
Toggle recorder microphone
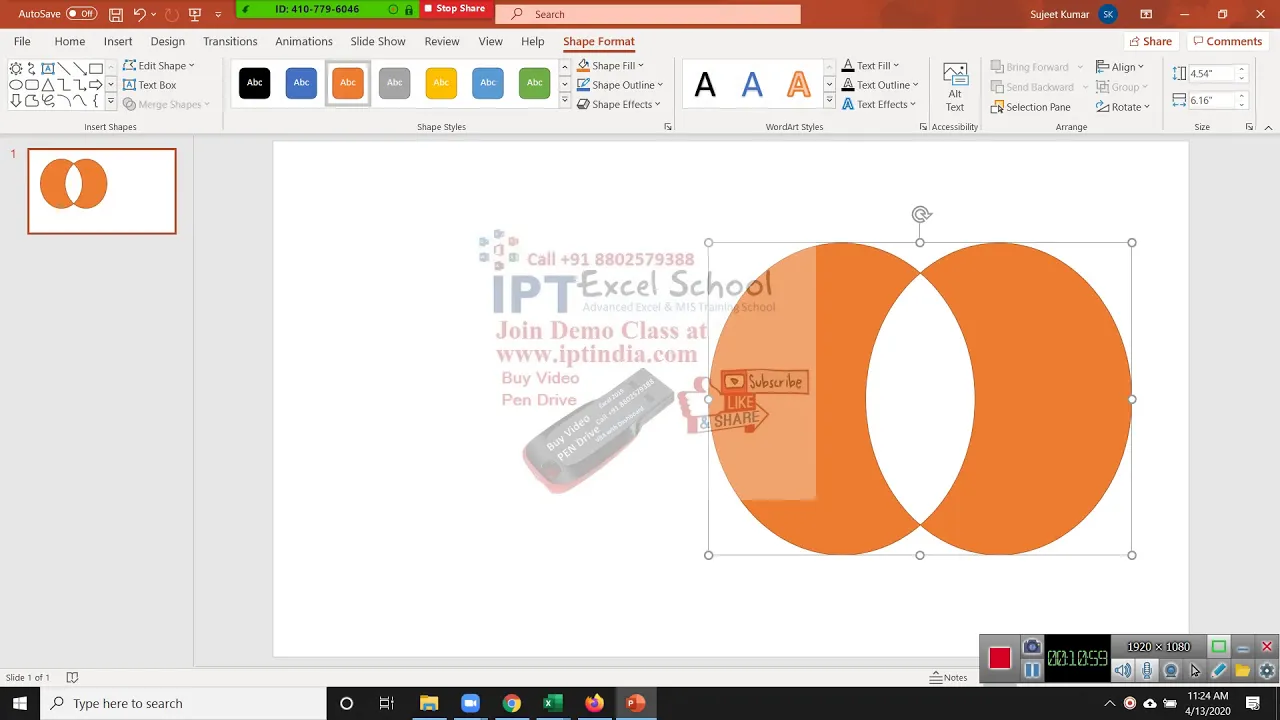click(x=1147, y=671)
